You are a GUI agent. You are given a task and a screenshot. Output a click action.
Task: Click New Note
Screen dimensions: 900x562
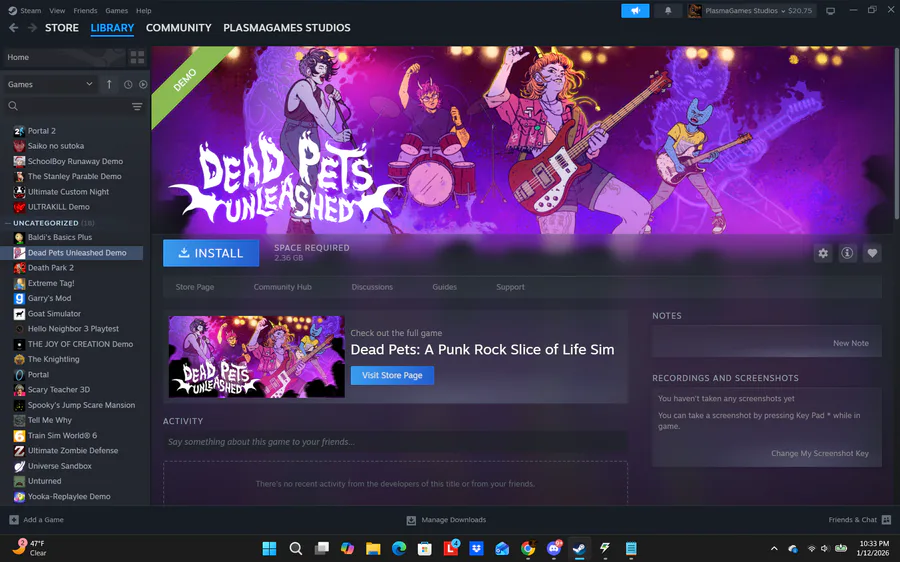point(851,343)
